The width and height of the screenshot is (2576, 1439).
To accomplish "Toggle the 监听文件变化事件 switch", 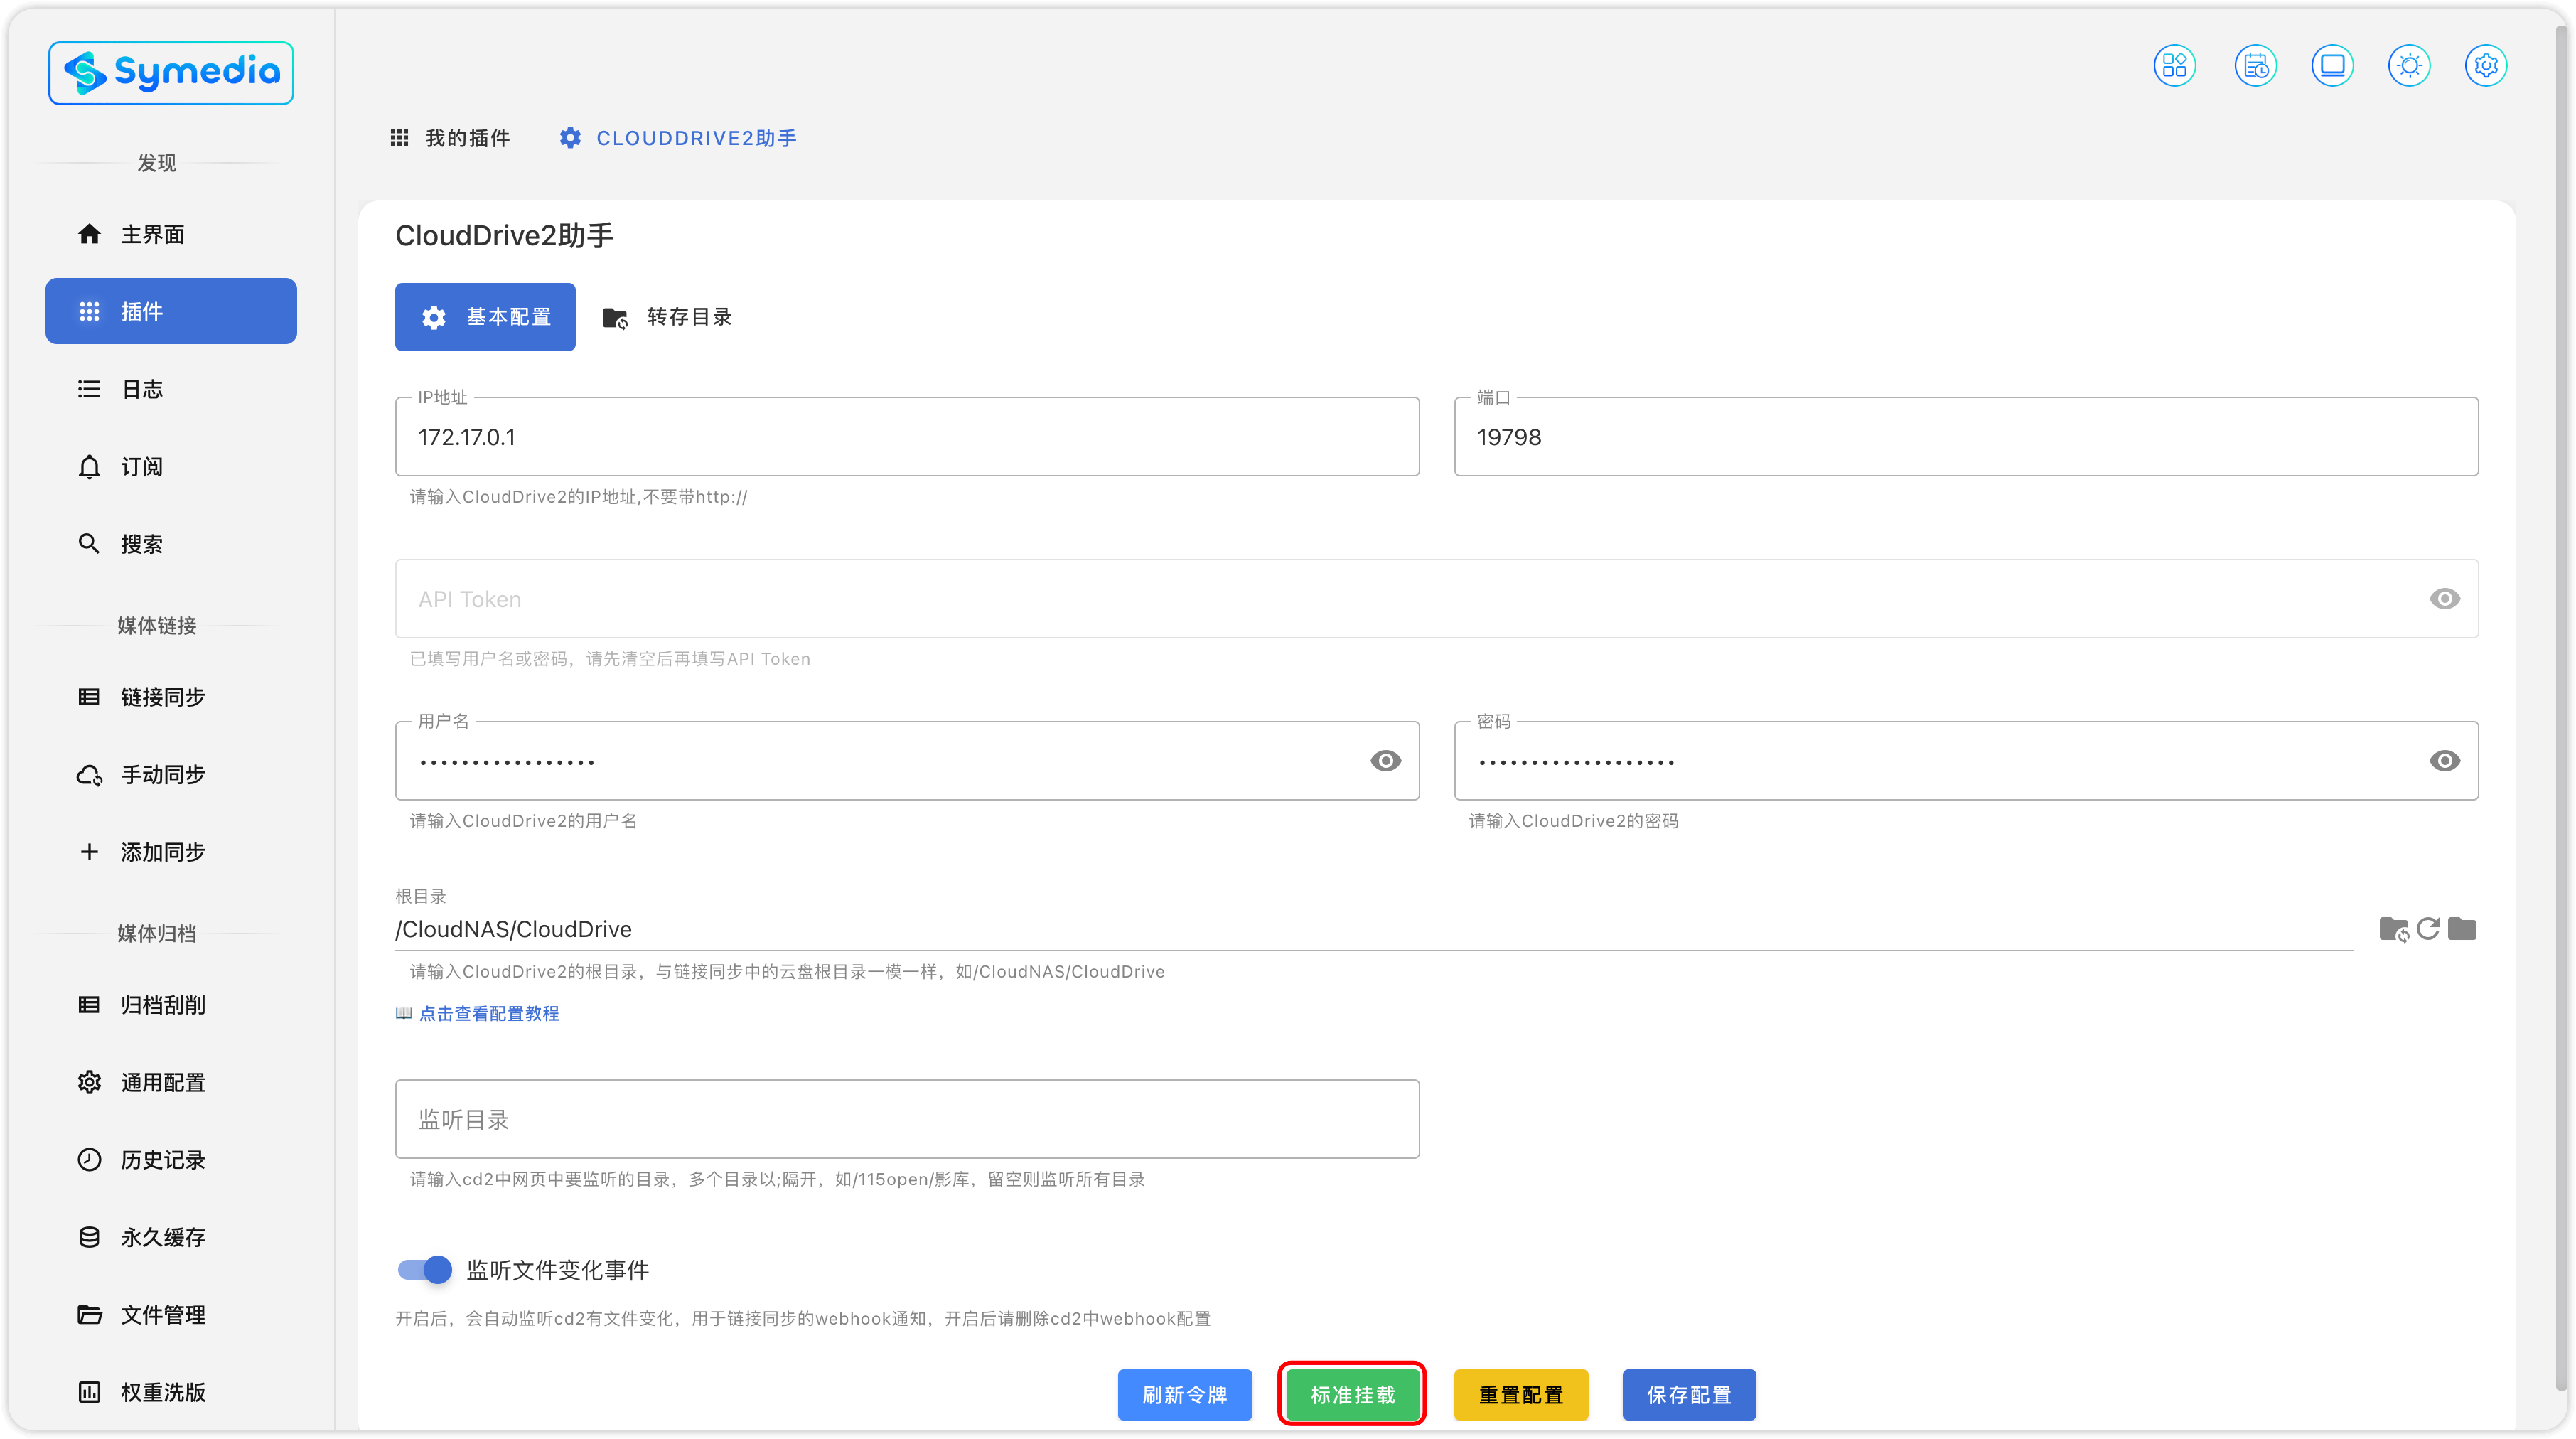I will [425, 1270].
